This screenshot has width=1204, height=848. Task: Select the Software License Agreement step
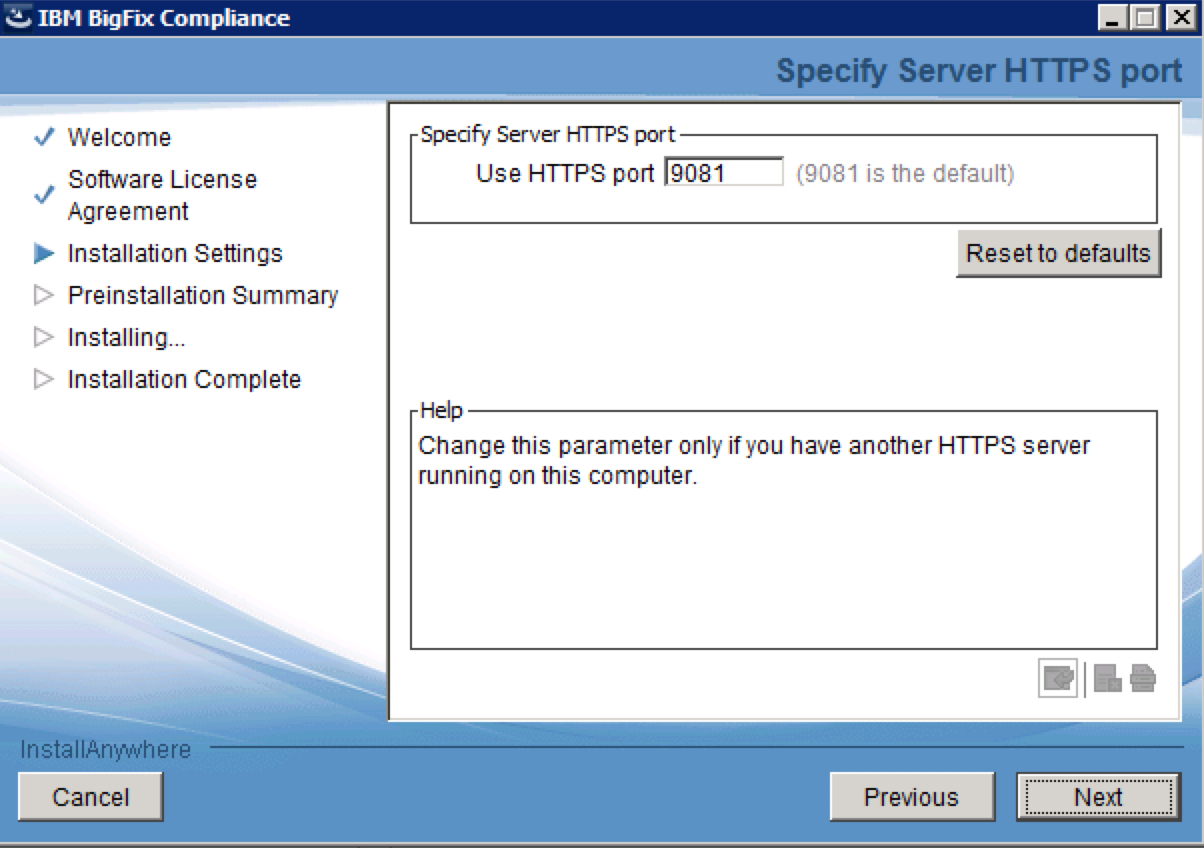[161, 193]
